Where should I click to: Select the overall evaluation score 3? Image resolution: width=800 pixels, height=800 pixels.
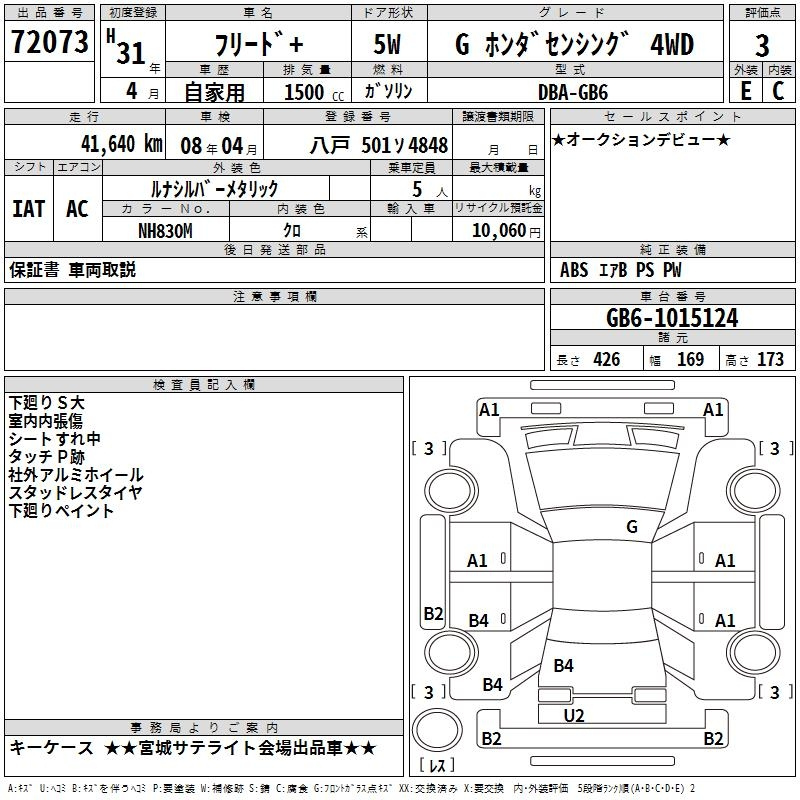point(762,46)
